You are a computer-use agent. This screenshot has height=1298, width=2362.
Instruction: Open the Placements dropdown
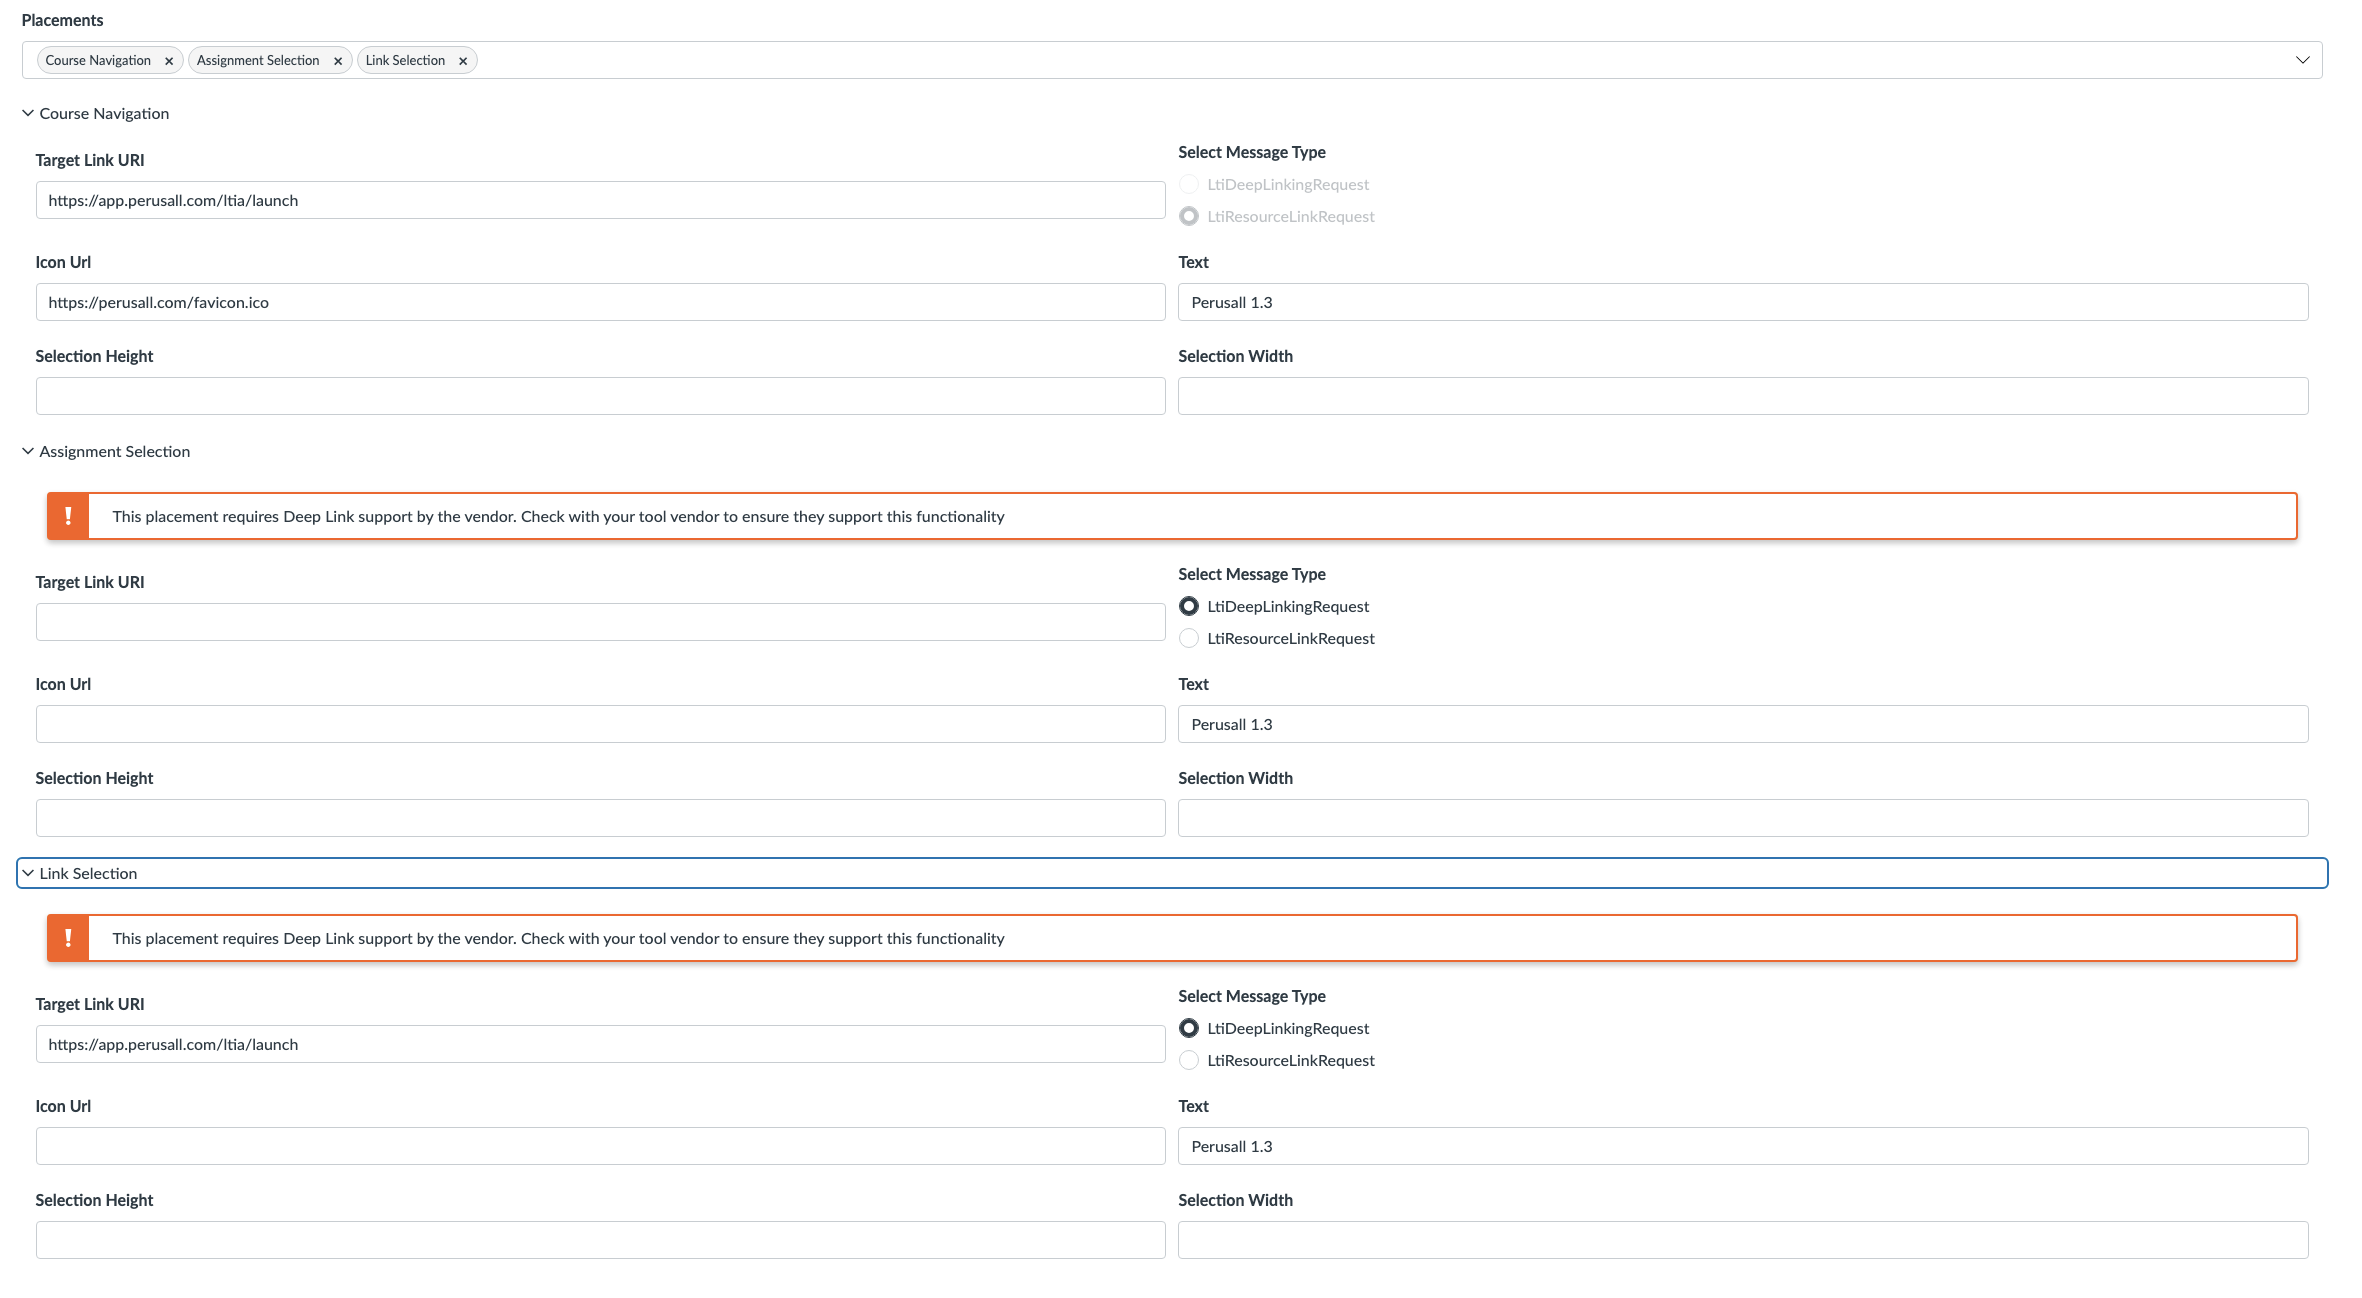2302,60
